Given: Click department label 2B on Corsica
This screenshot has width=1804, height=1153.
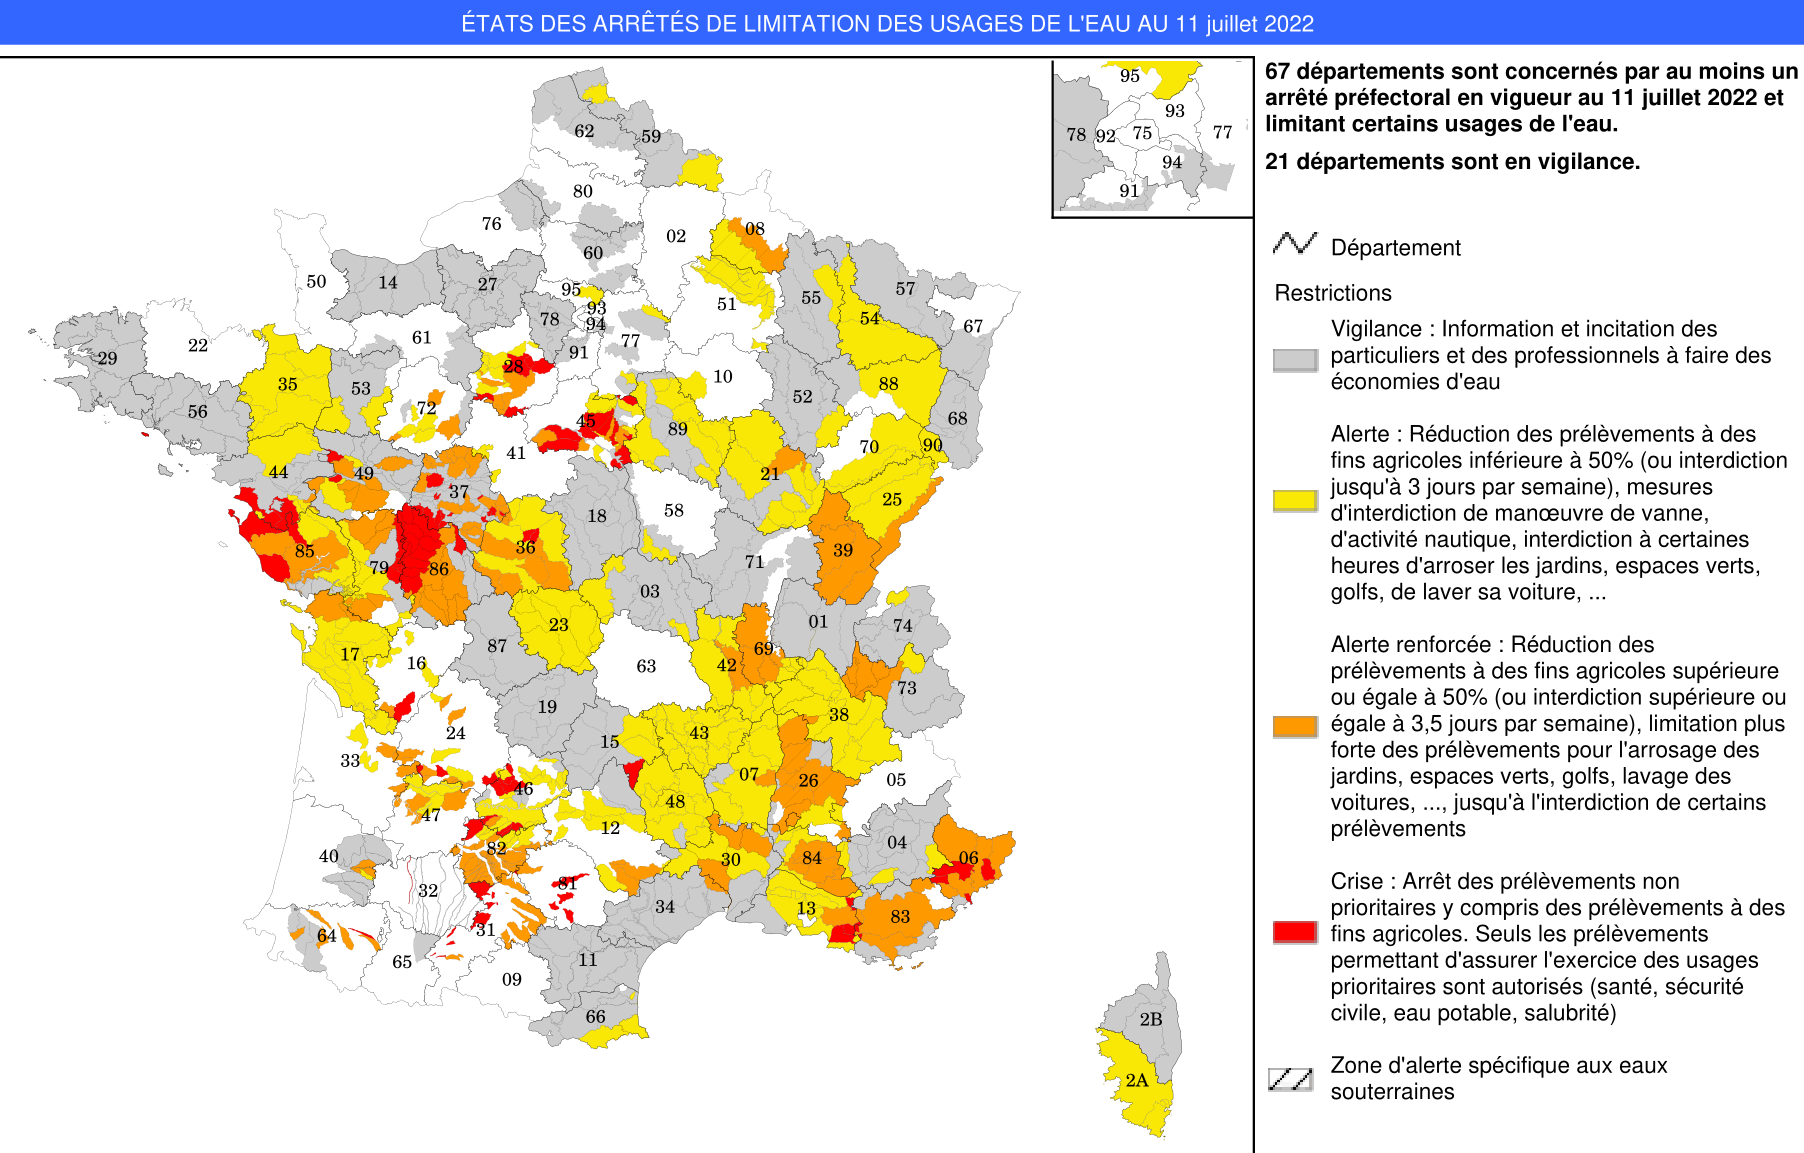Looking at the screenshot, I should click(1151, 1019).
